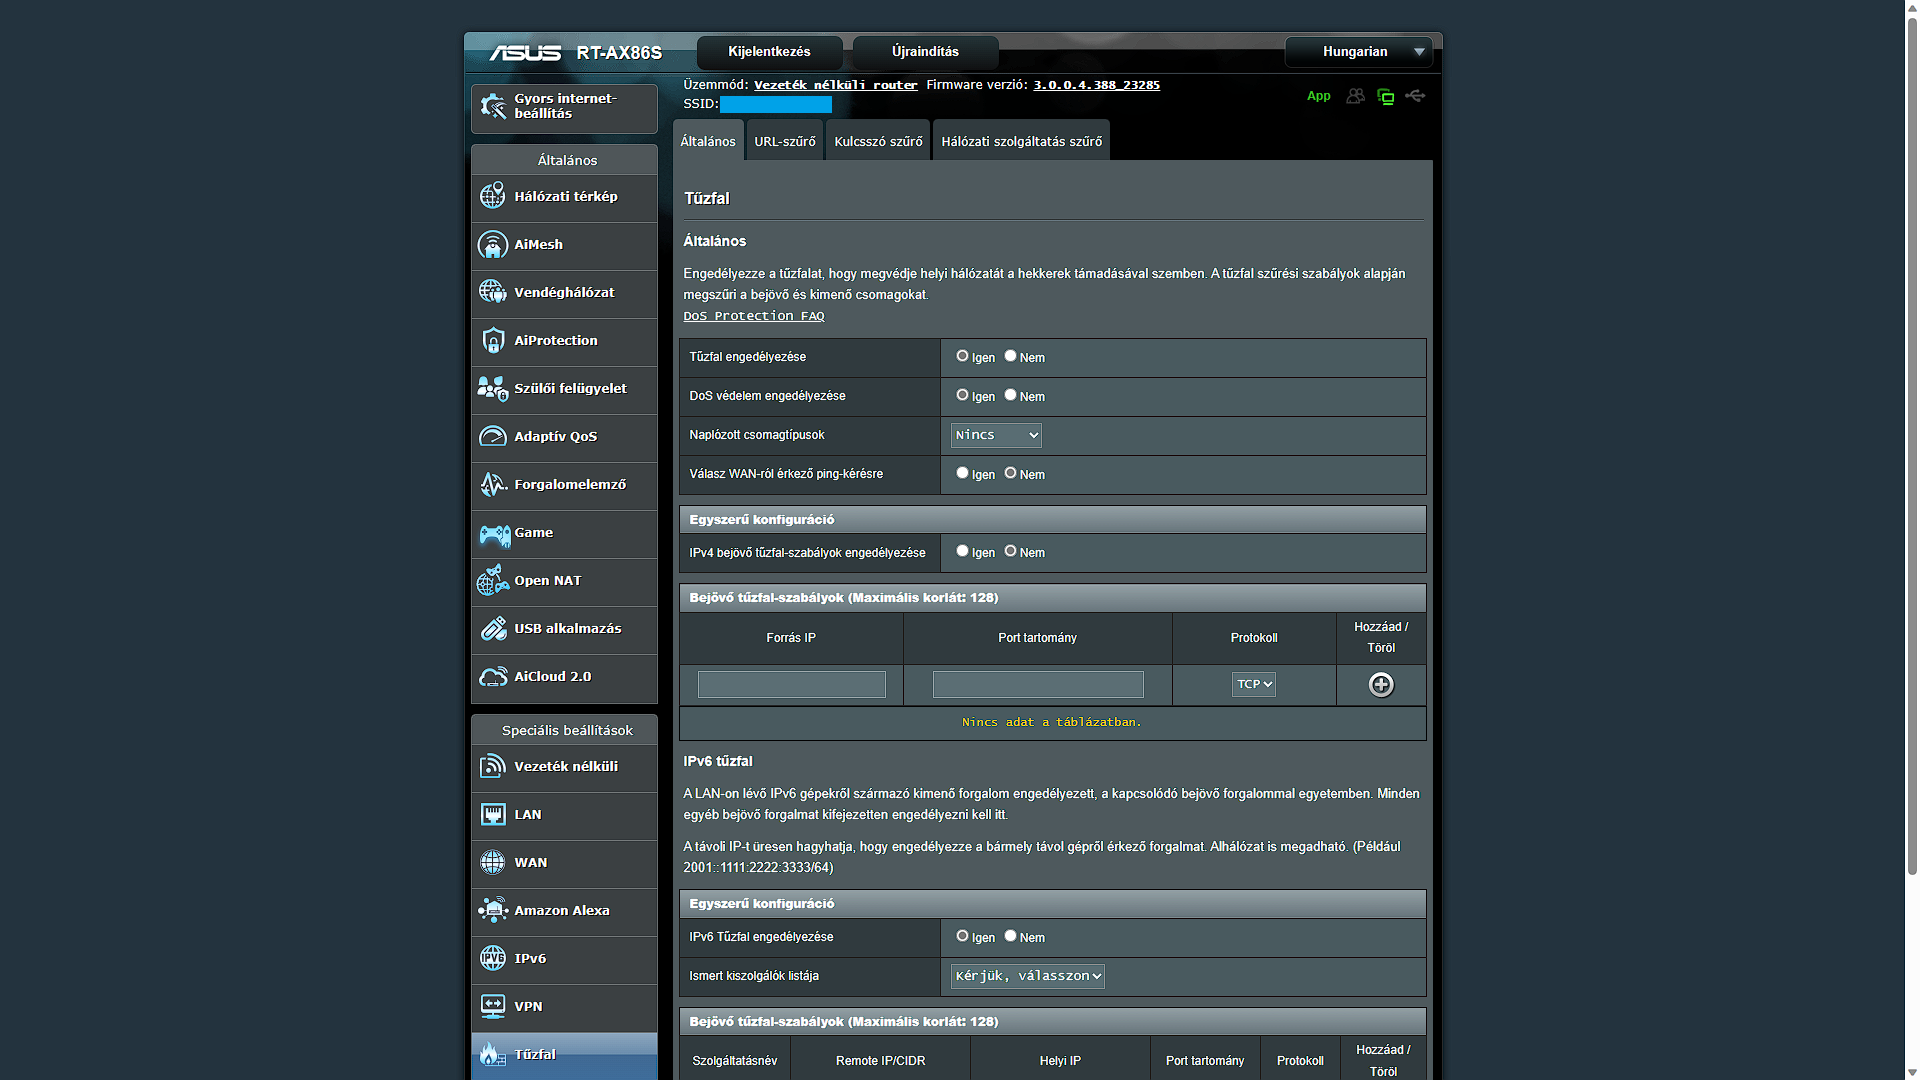
Task: Click the Forrás IP input field
Action: click(x=791, y=685)
